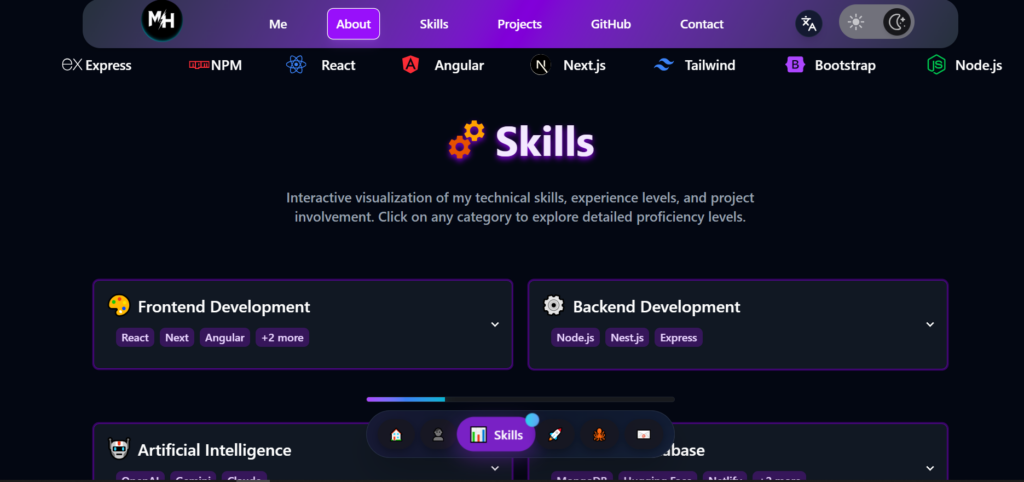Click the Node.js tag in Backend
The height and width of the screenshot is (482, 1024).
click(x=575, y=338)
